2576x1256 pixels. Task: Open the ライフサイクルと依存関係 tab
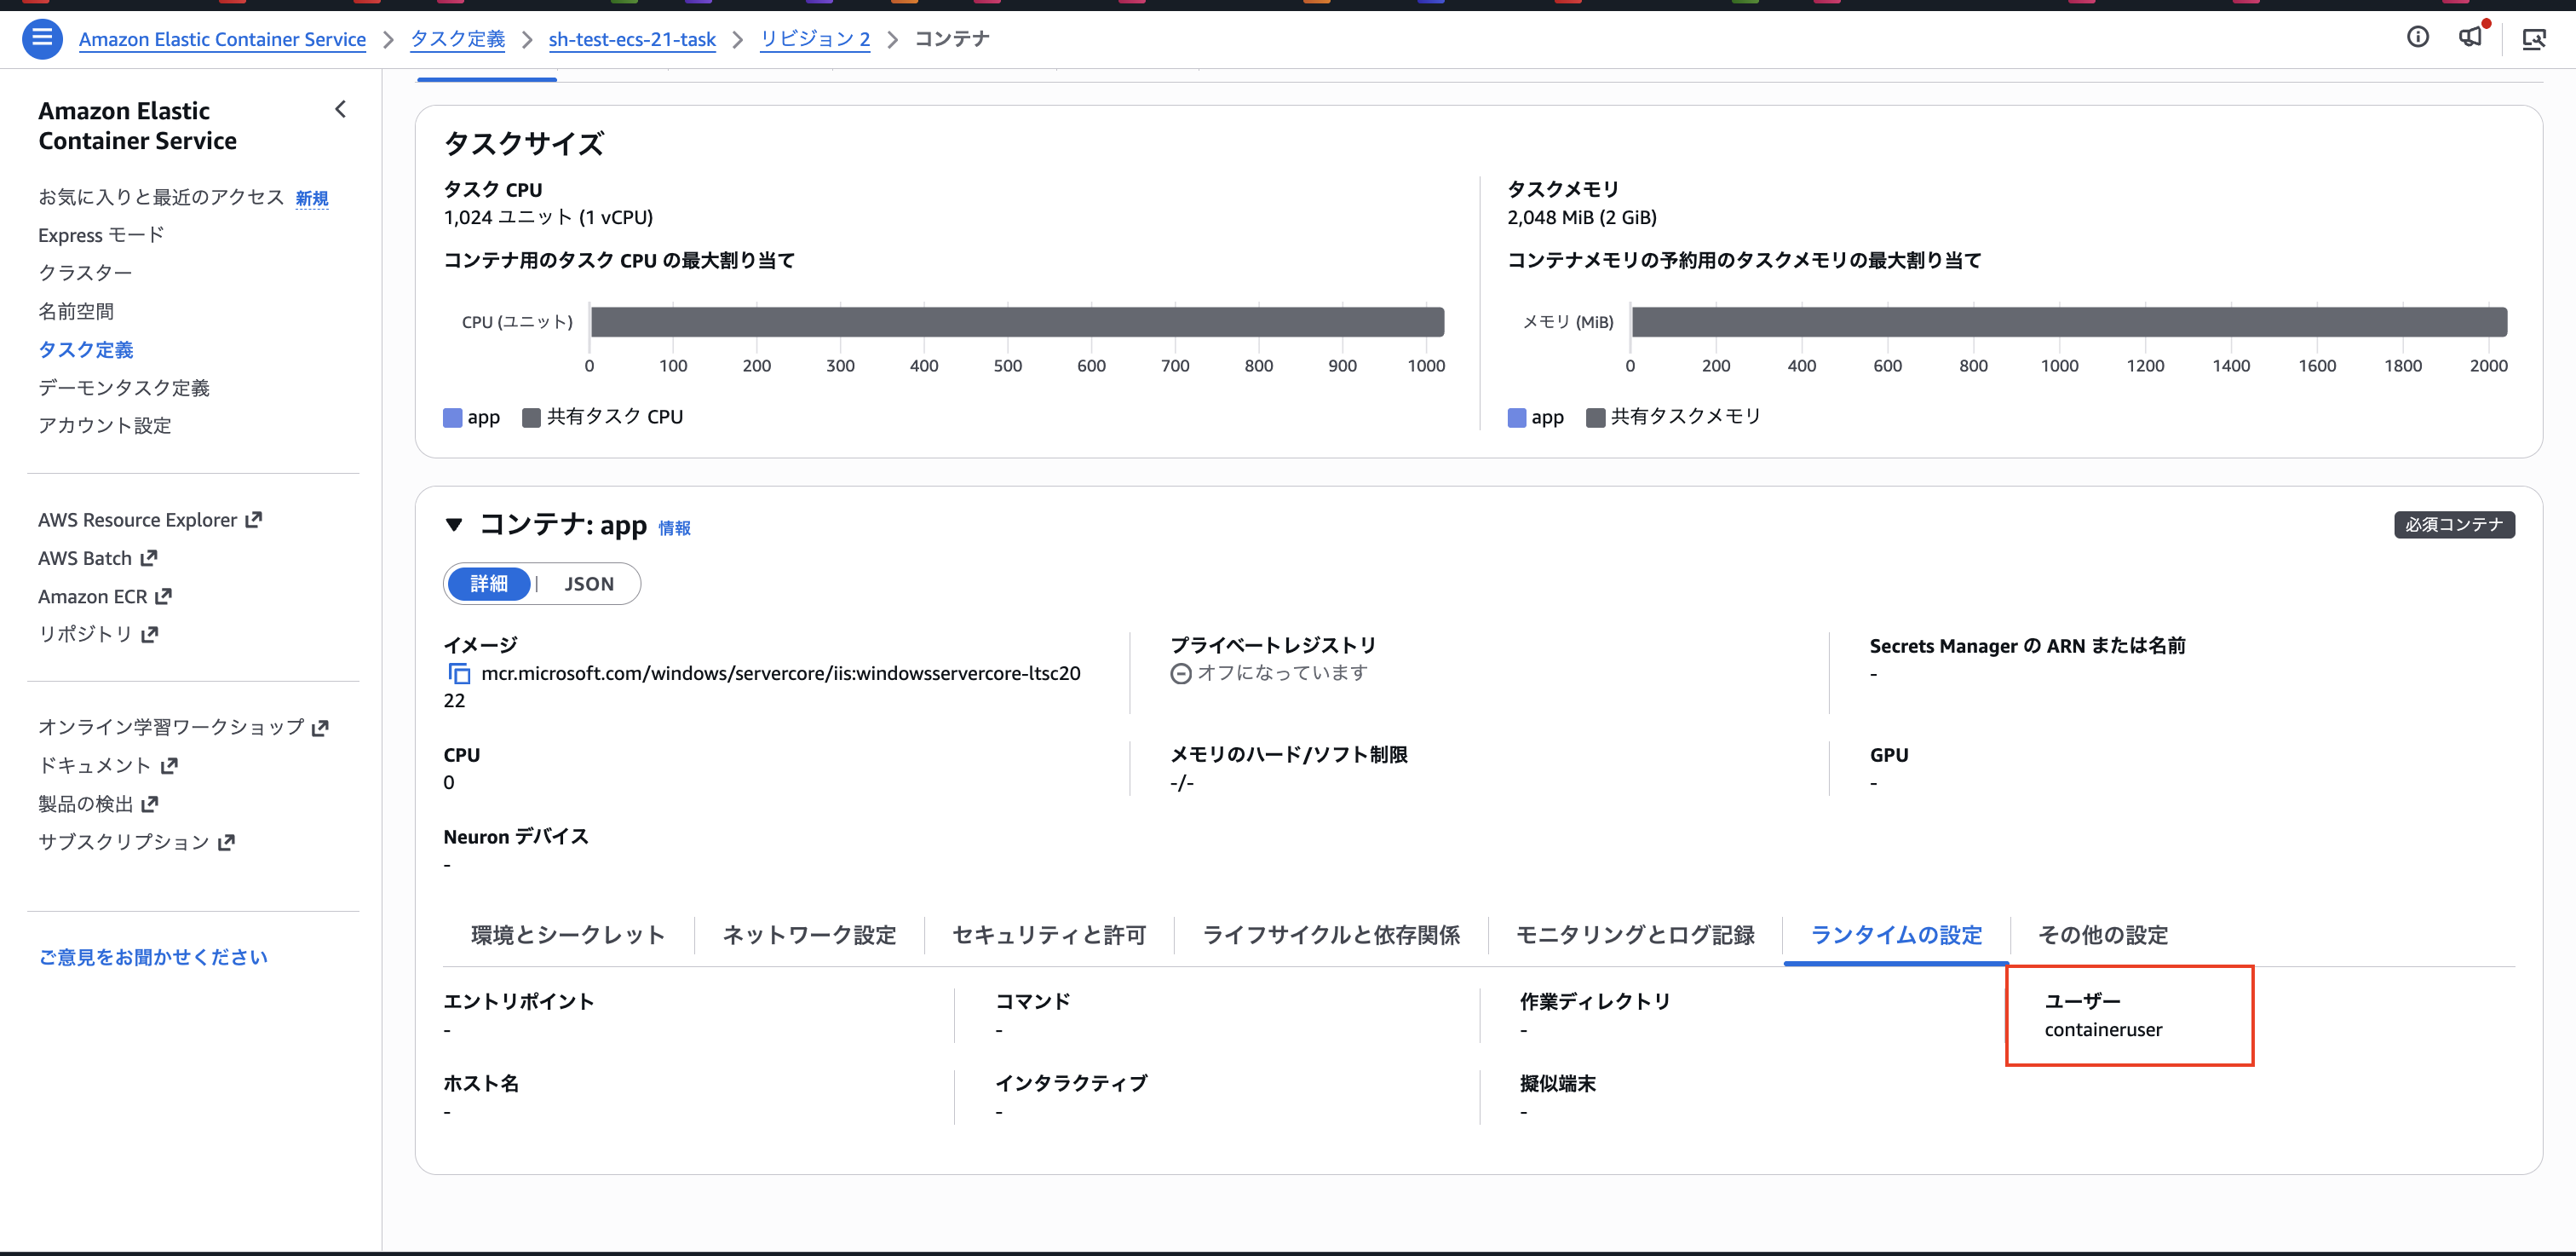(x=1331, y=935)
